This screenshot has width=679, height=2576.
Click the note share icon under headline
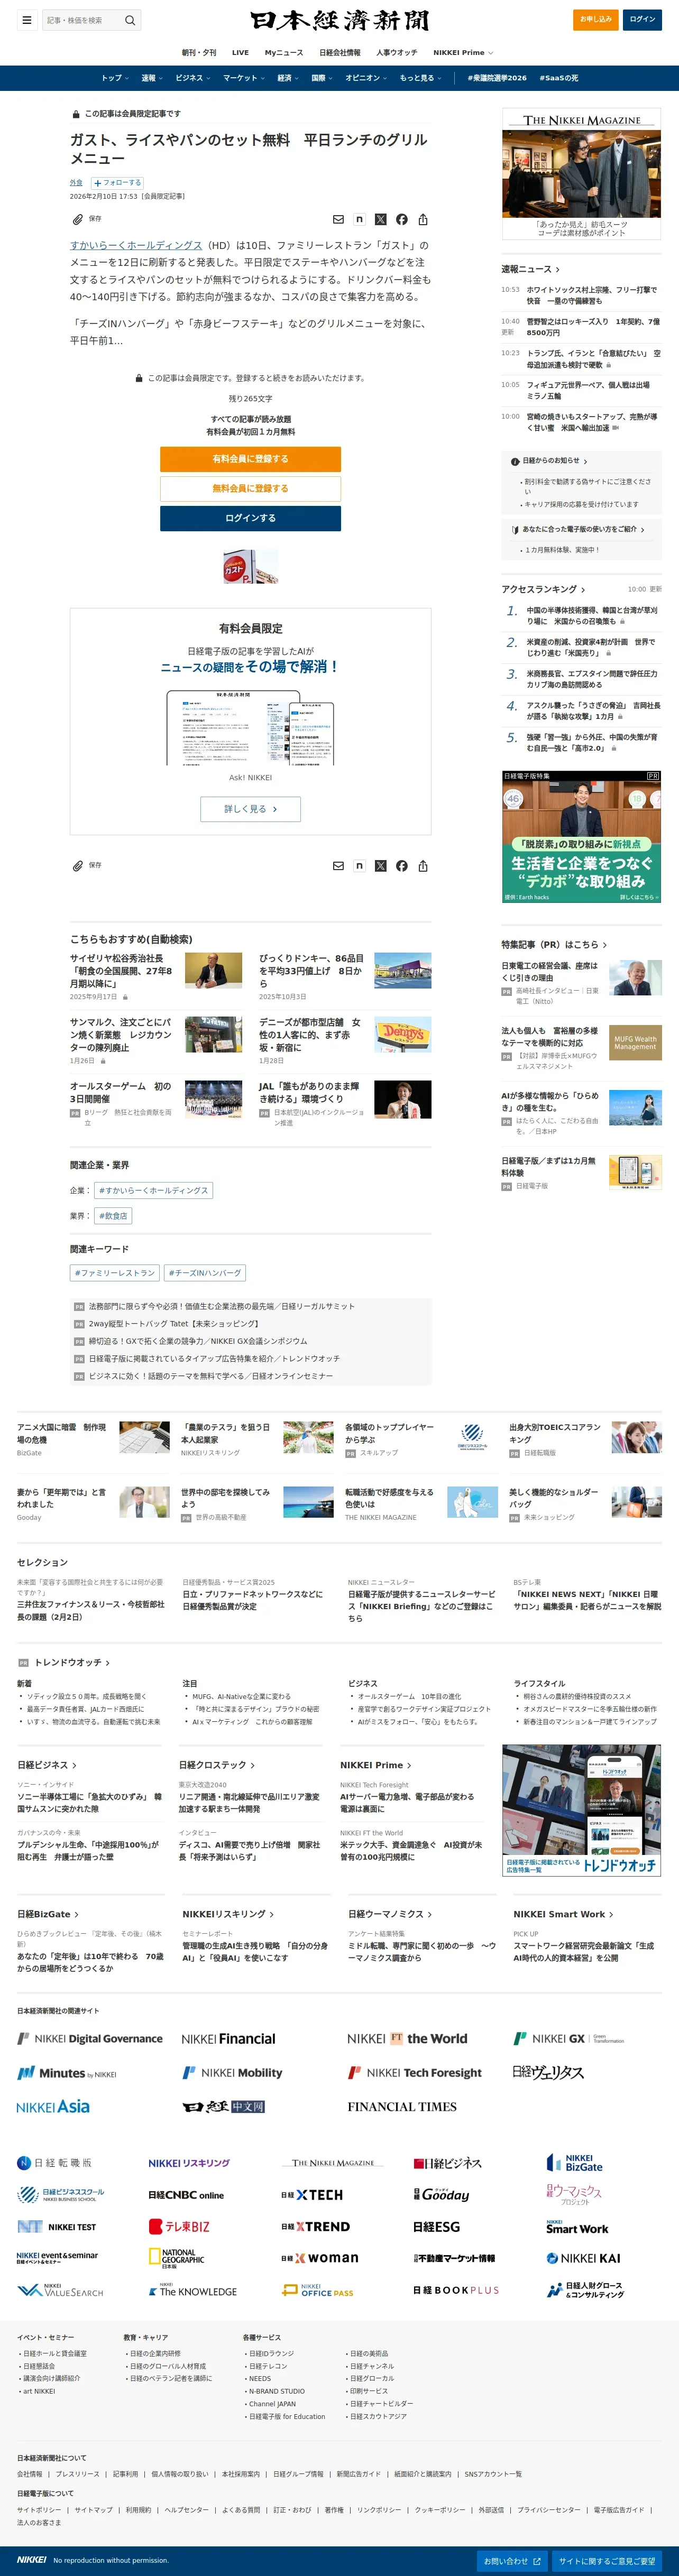(x=359, y=219)
